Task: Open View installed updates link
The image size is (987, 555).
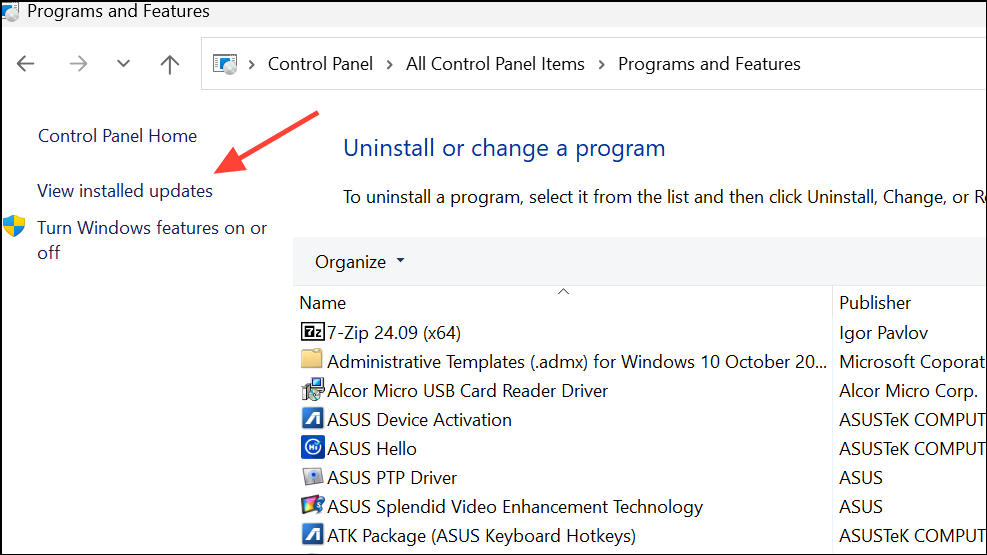Action: tap(125, 190)
